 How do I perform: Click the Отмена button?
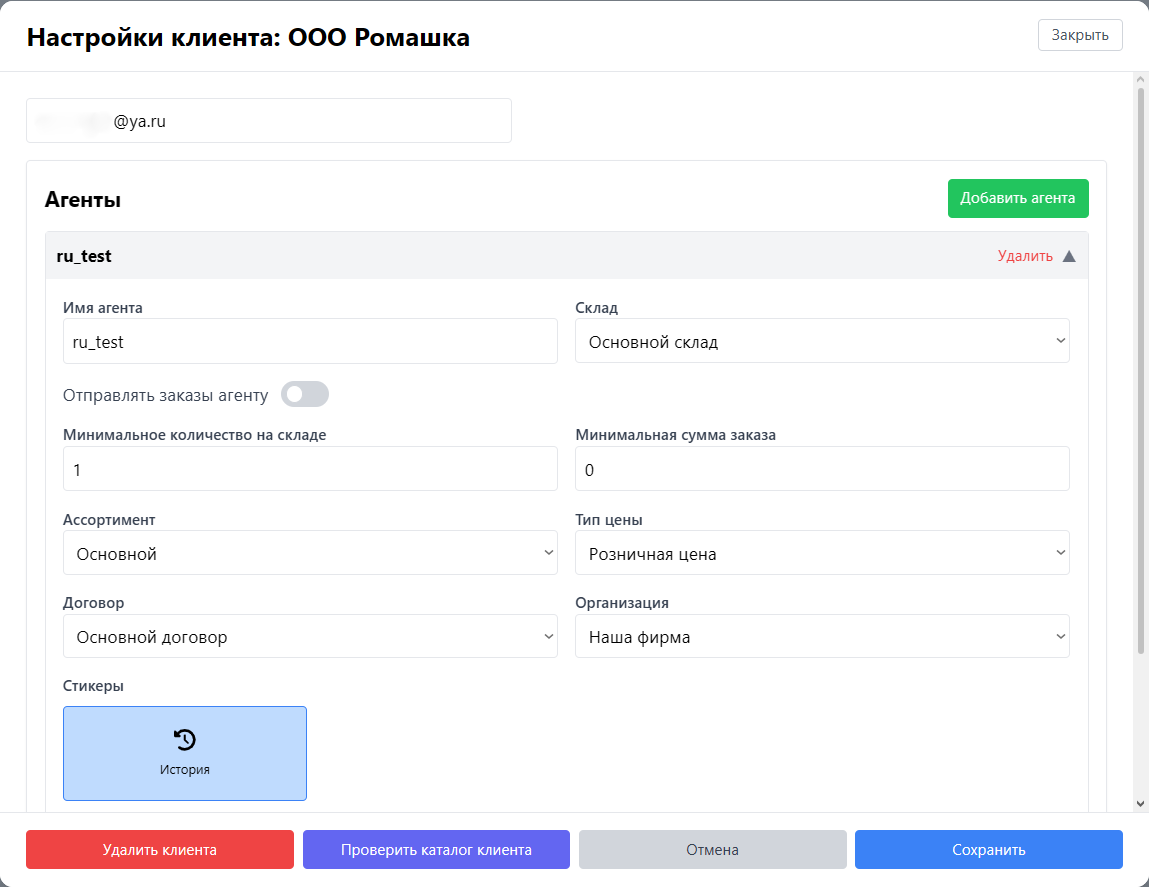point(712,850)
